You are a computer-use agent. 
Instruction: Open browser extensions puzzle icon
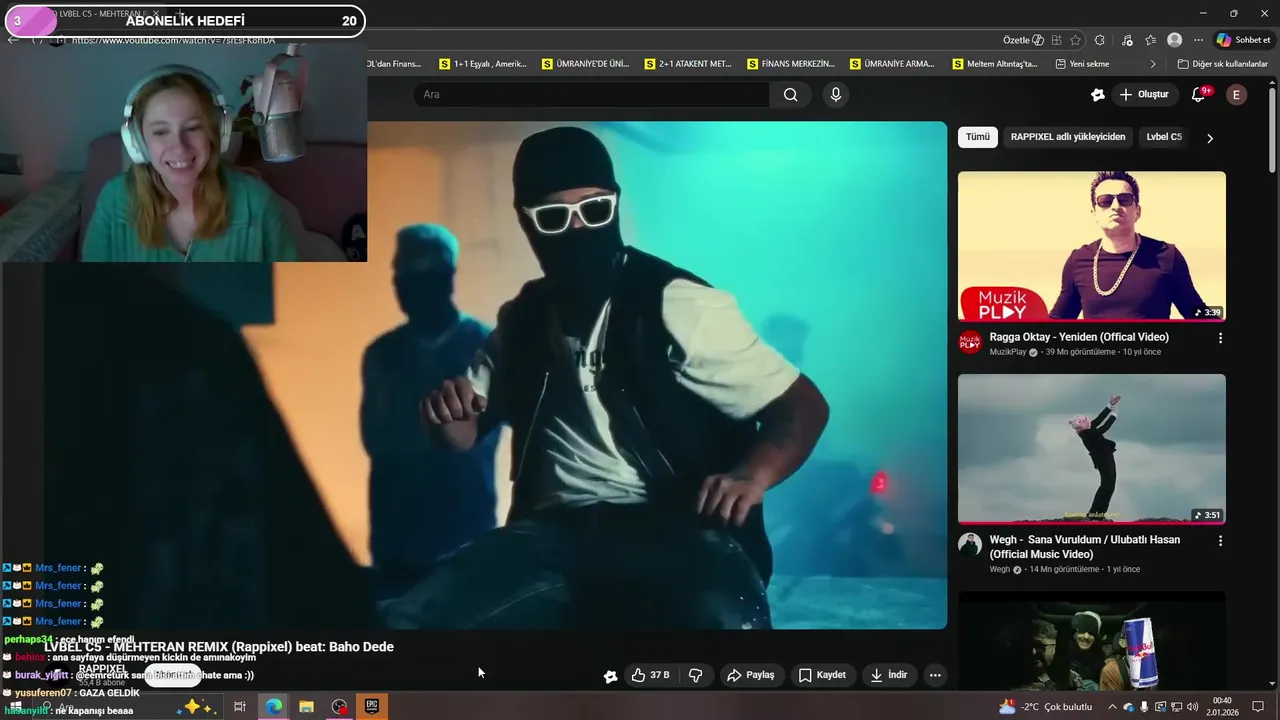[x=1100, y=40]
